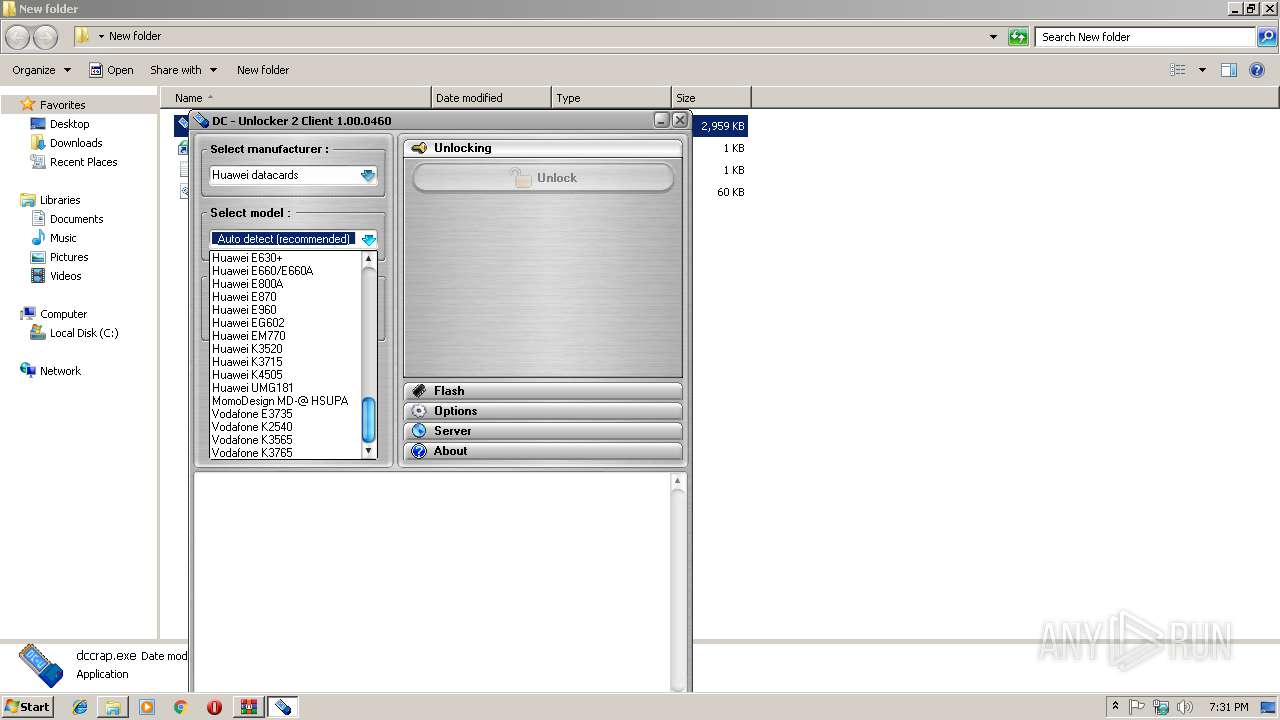
Task: Open the Share with menu
Action: pyautogui.click(x=183, y=70)
